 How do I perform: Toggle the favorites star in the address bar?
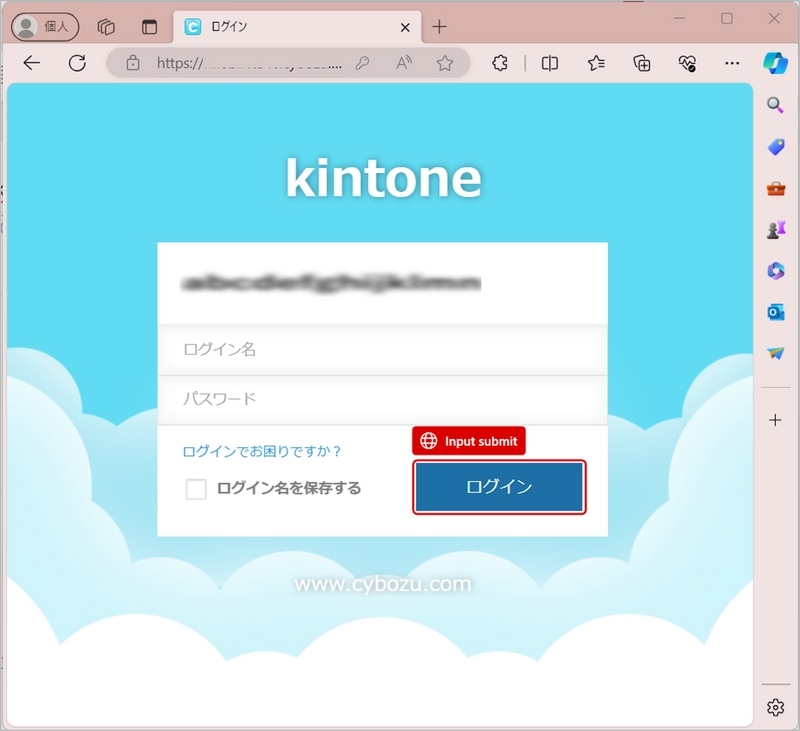tap(446, 63)
